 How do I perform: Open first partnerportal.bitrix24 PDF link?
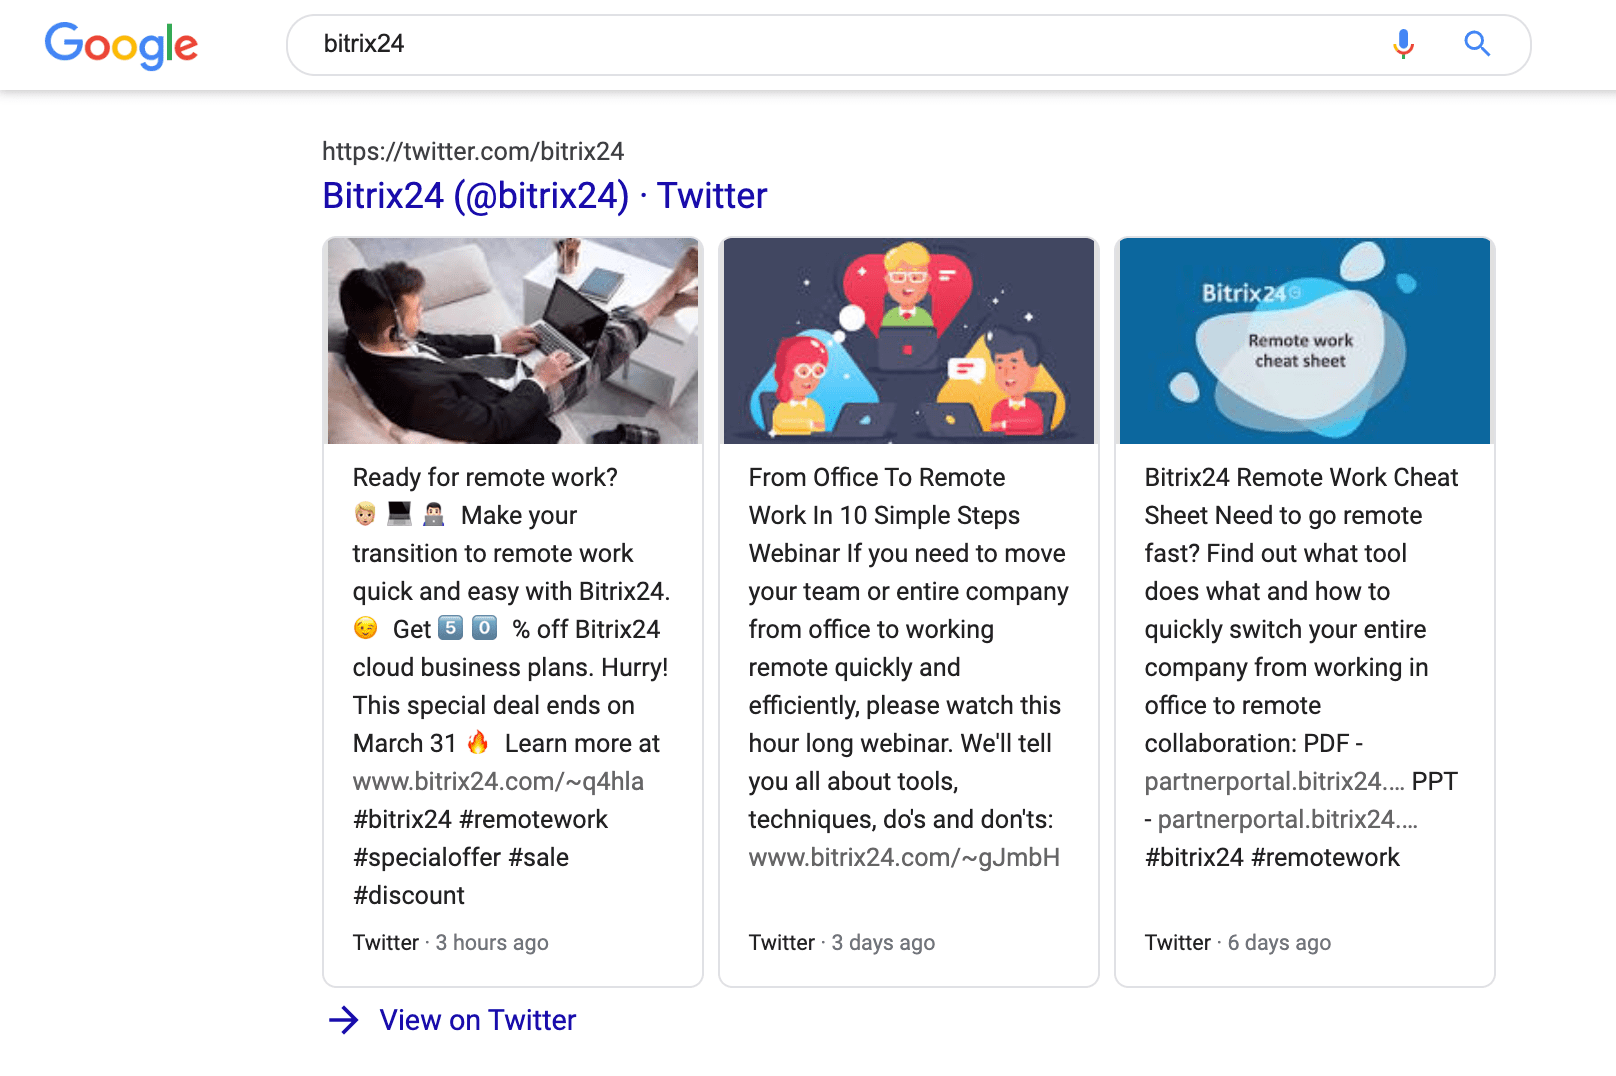point(1275,781)
